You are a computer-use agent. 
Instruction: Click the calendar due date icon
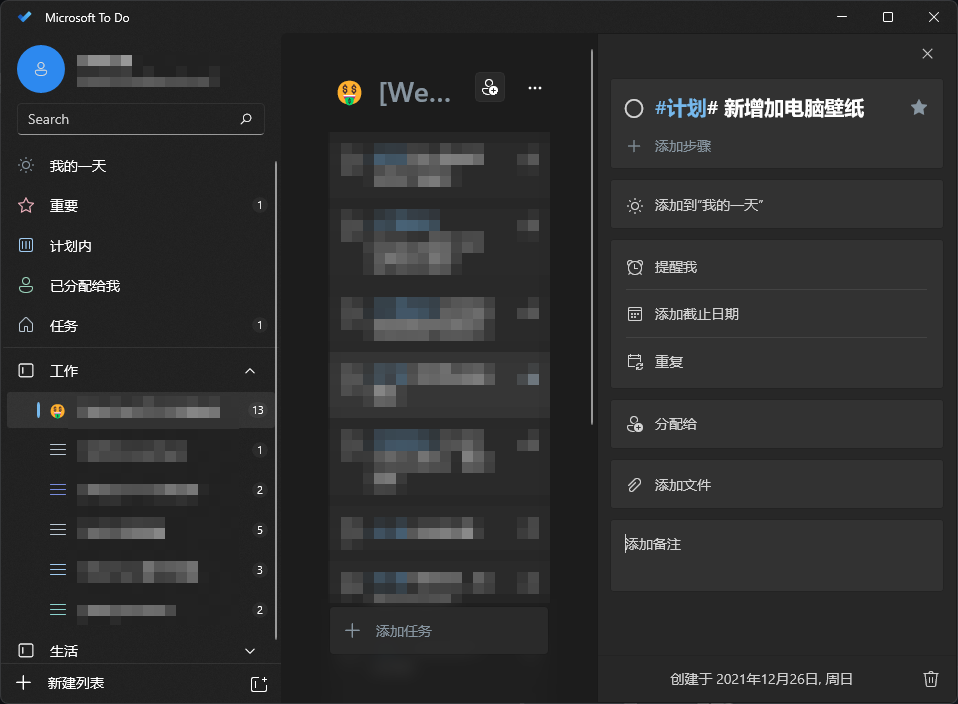(635, 314)
